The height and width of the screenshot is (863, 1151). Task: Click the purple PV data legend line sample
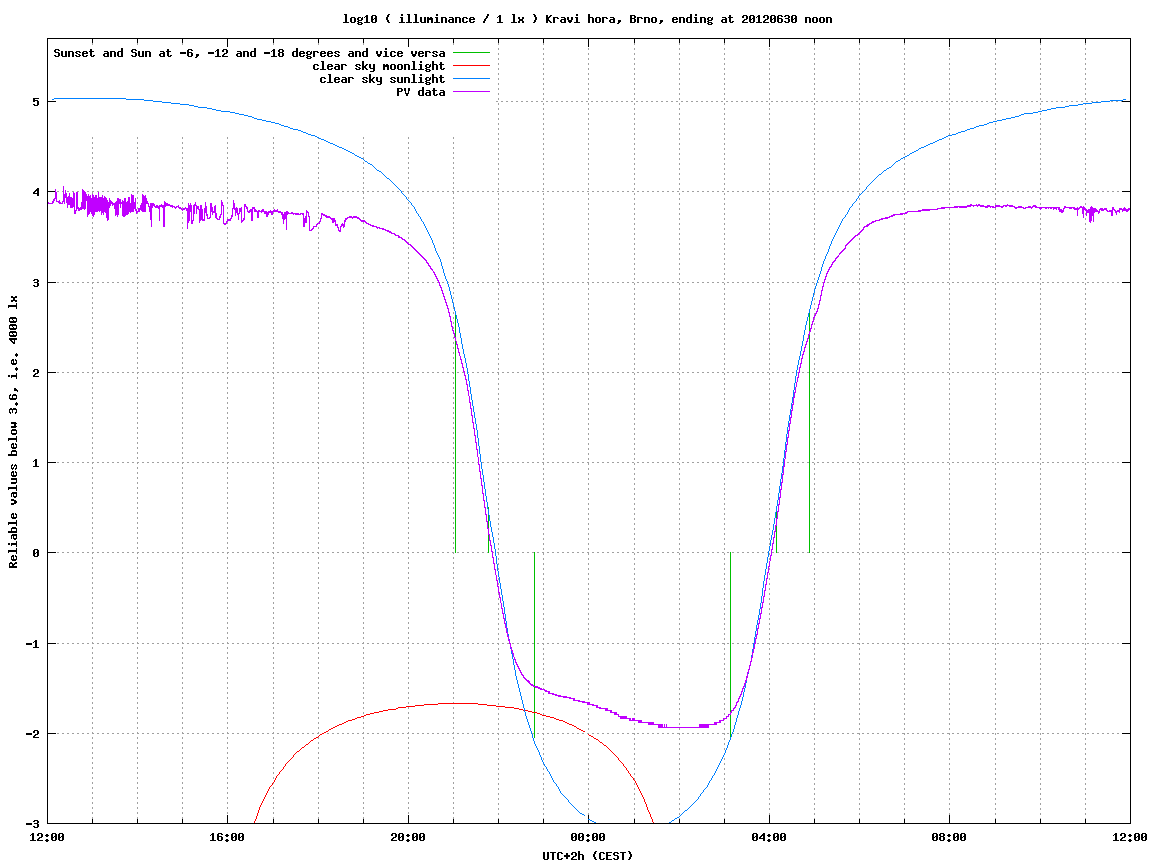[471, 92]
